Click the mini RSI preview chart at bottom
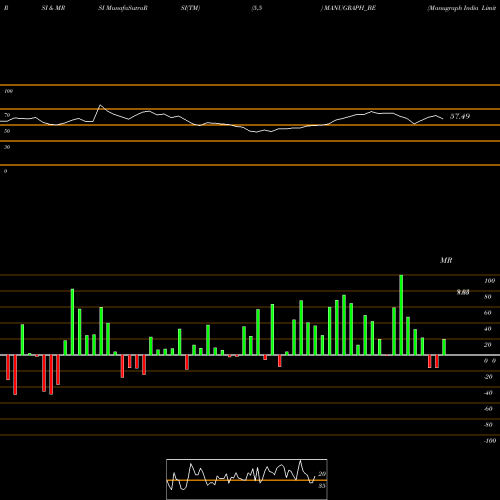The width and height of the screenshot is (500, 500). [x=247, y=479]
